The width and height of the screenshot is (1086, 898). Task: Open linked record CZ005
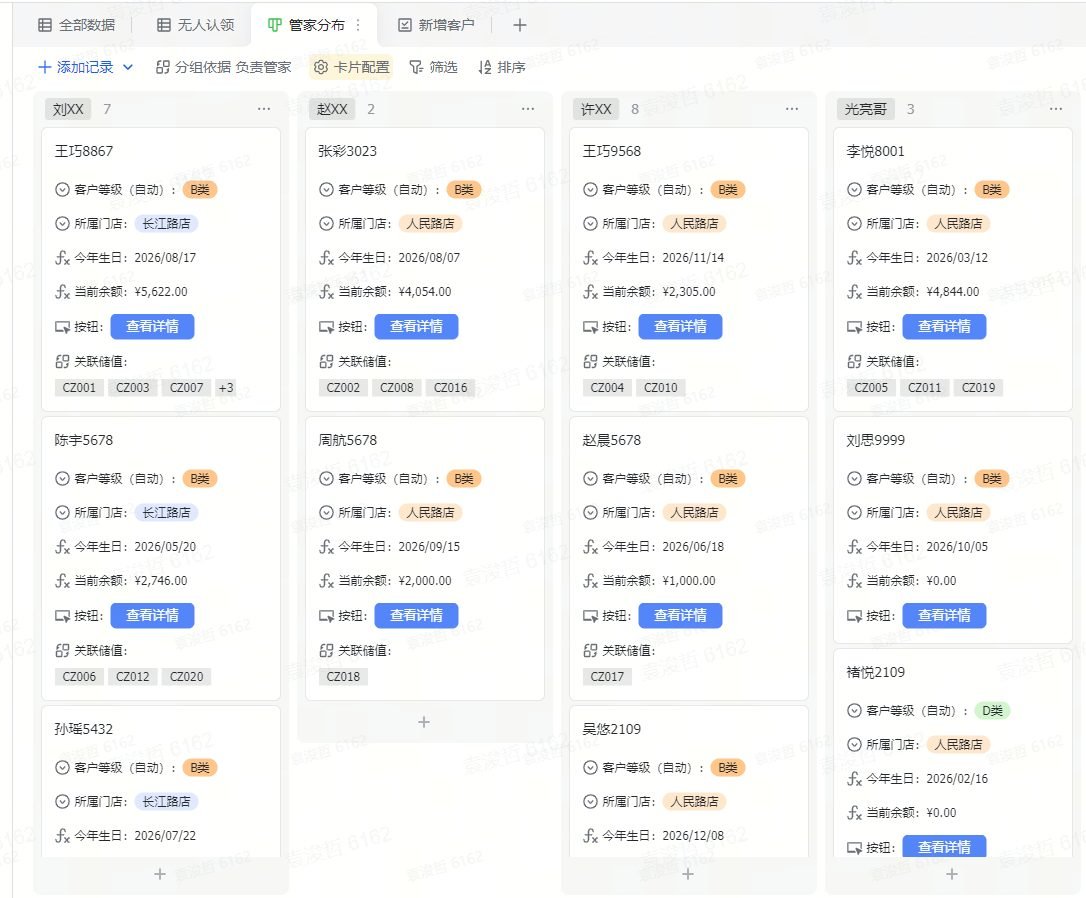(x=871, y=388)
